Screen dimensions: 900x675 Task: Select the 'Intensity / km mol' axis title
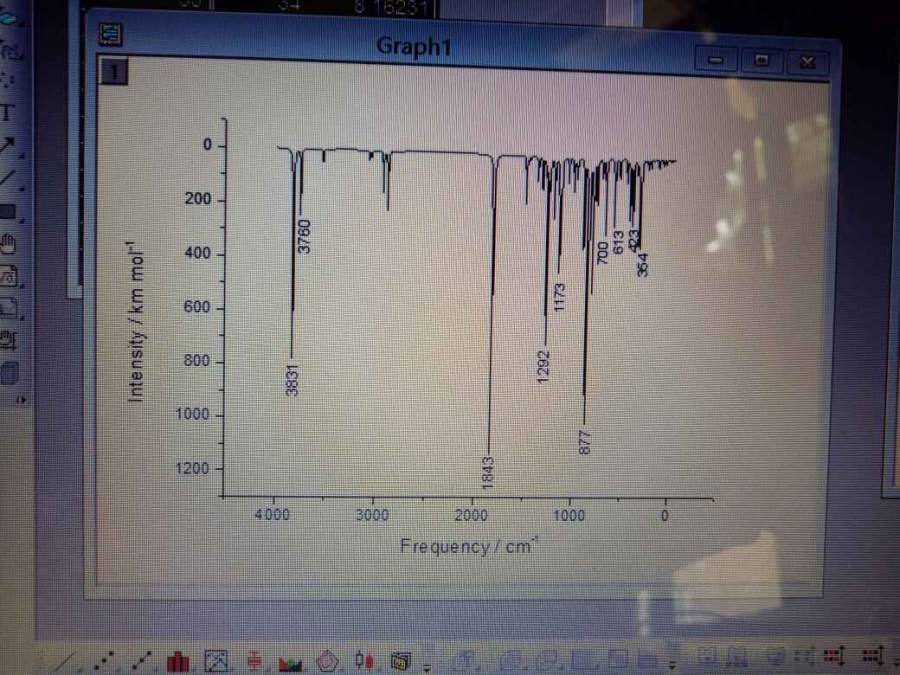pos(134,321)
